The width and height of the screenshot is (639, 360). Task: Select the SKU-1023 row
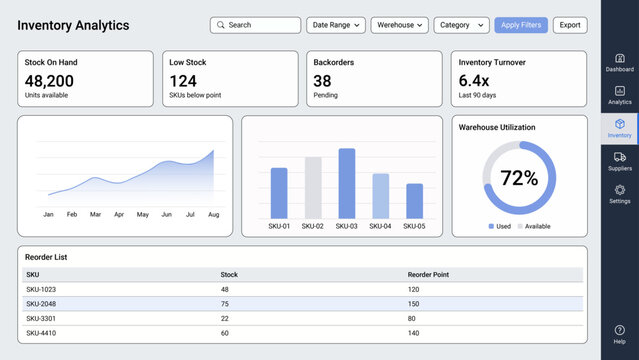click(302, 289)
